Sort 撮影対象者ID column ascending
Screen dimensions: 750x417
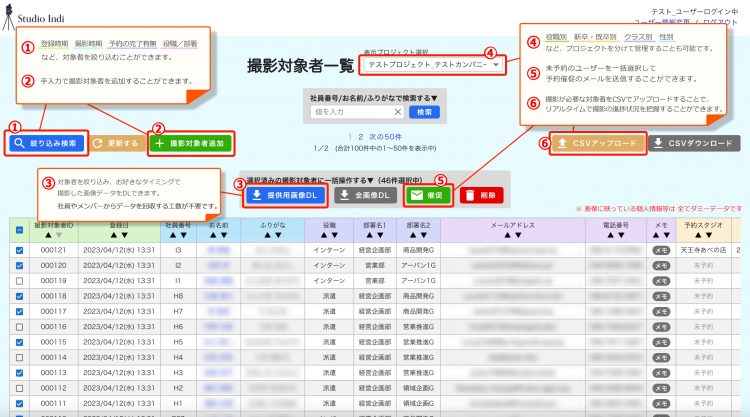[x=48, y=235]
